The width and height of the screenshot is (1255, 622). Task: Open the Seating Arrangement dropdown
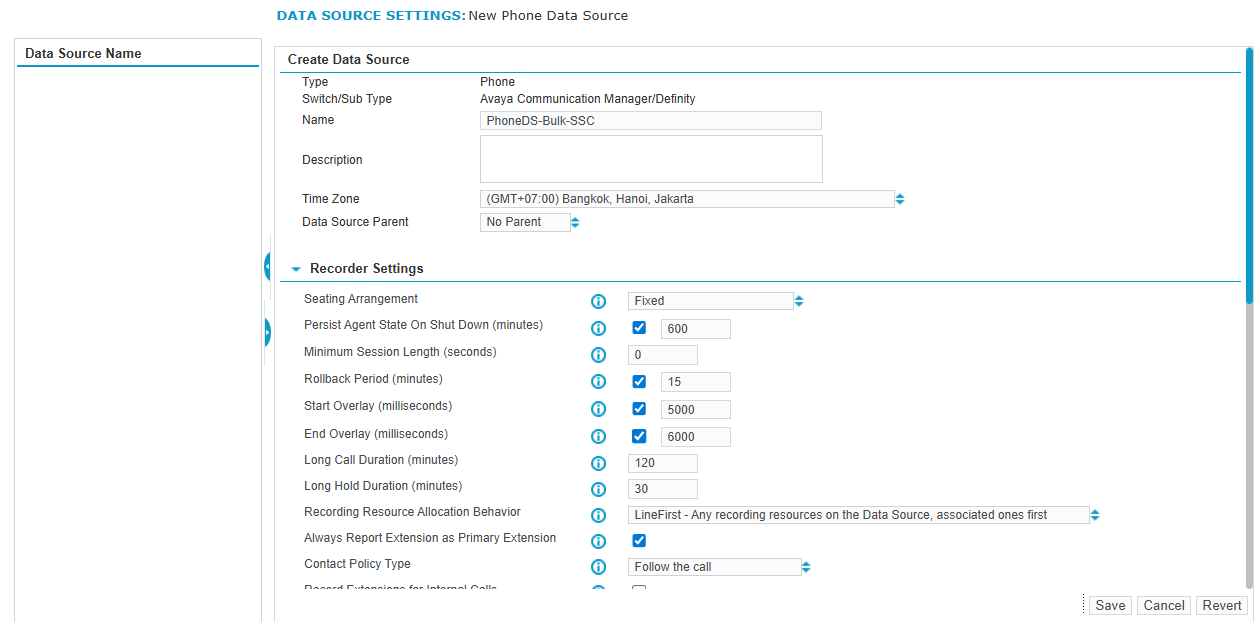tap(716, 301)
